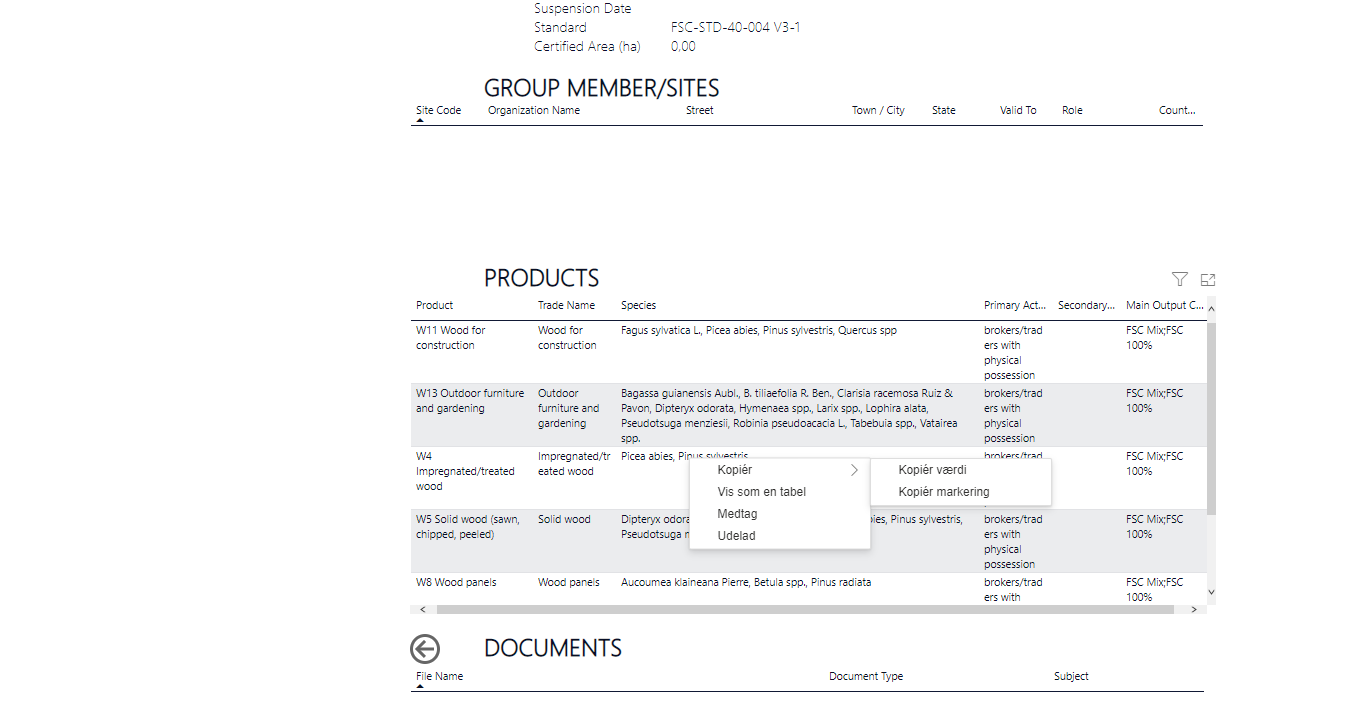This screenshot has height=713, width=1355.
Task: Expand the Kopiér submenu chevron
Action: click(854, 470)
